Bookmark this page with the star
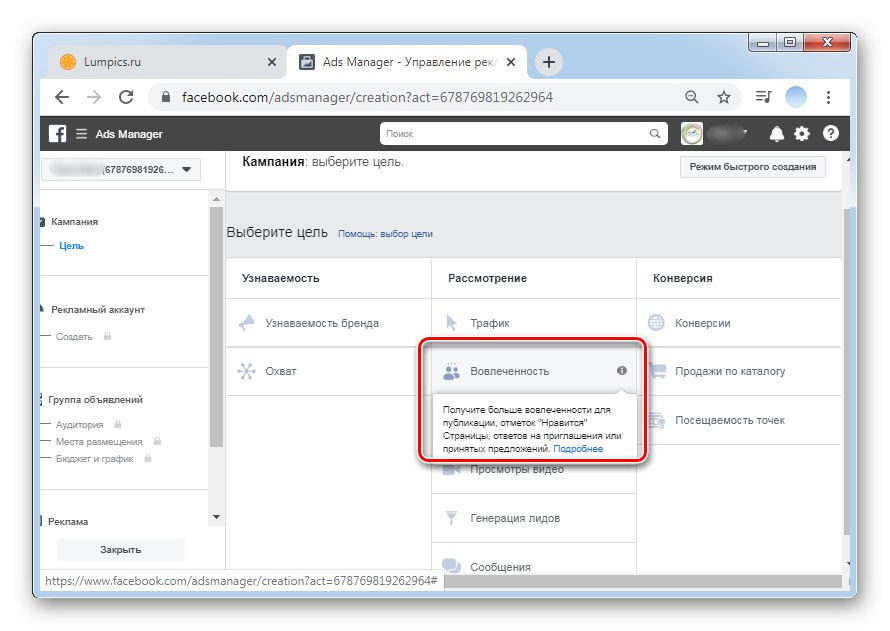 coord(723,97)
